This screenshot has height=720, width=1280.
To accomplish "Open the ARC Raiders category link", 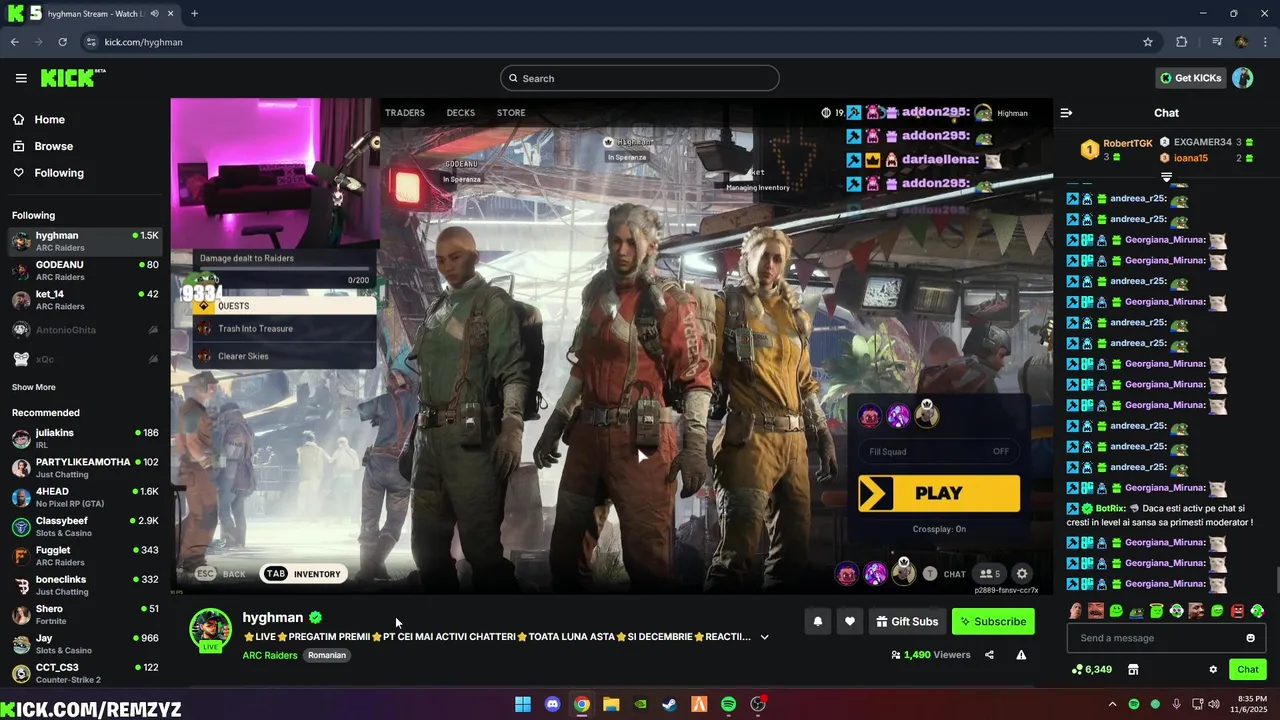I will 270,655.
